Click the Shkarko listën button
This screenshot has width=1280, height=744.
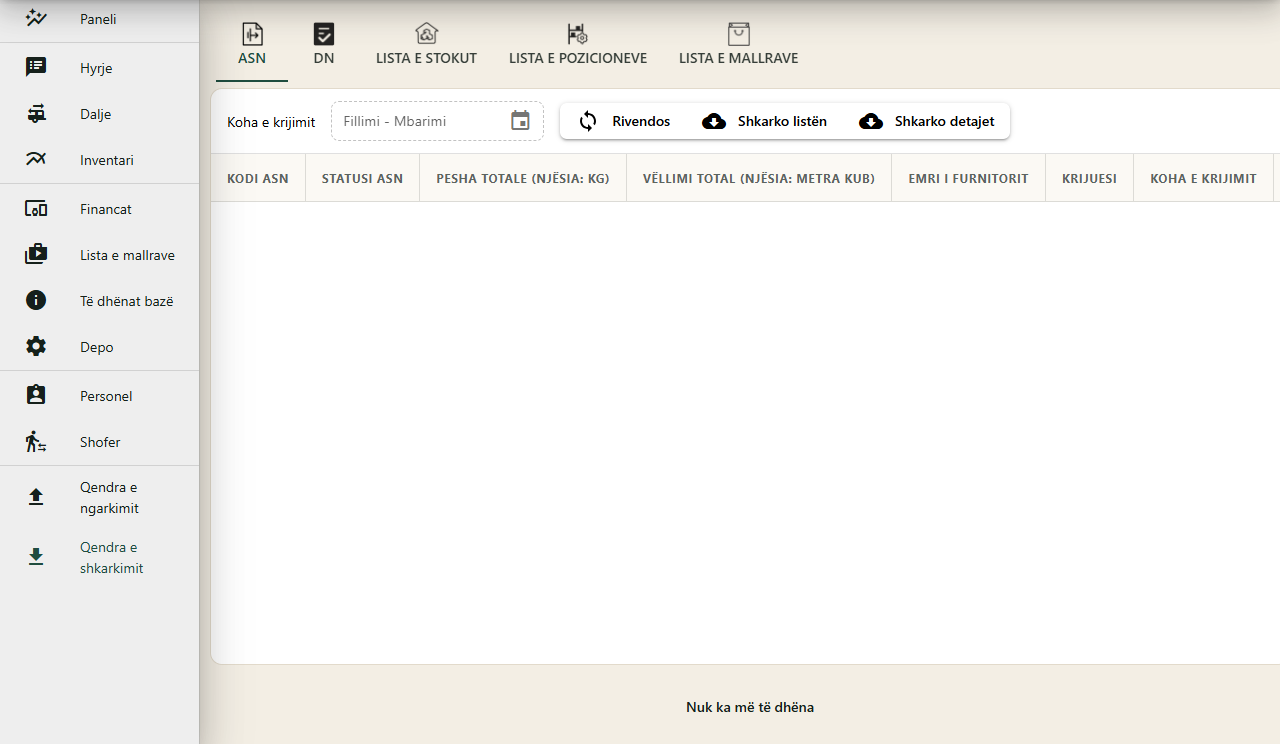click(x=765, y=121)
